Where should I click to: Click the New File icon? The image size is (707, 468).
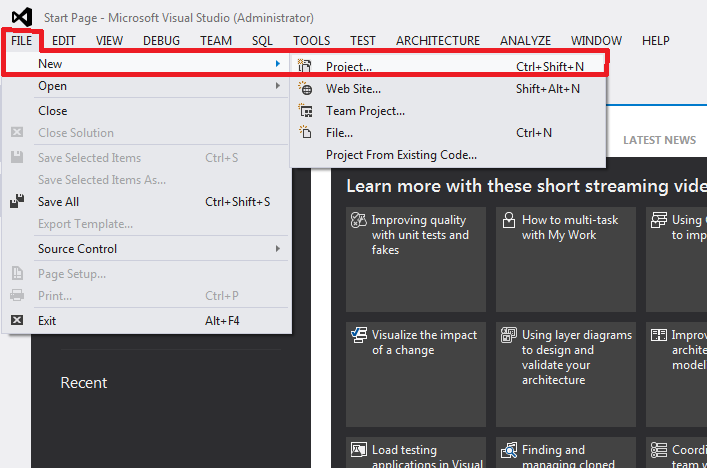[x=306, y=133]
